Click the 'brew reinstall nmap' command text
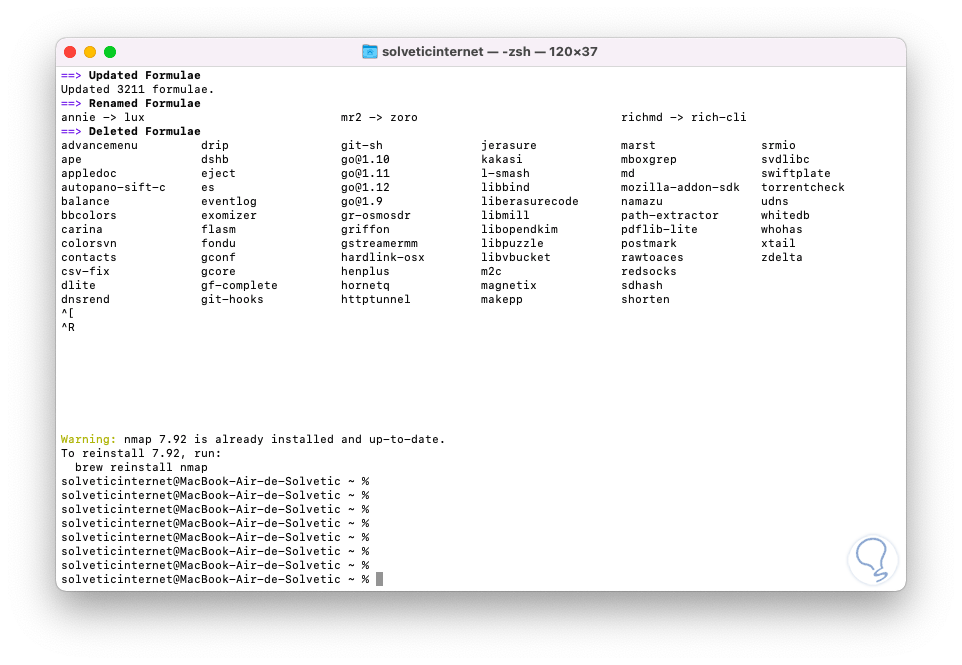Viewport: 962px width, 665px height. 141,467
